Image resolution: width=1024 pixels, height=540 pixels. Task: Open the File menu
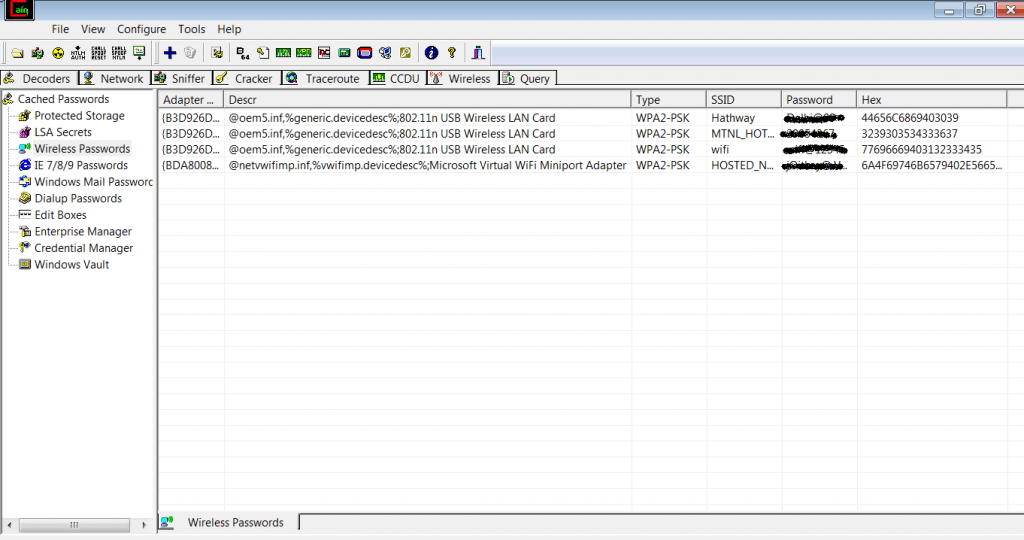point(60,29)
